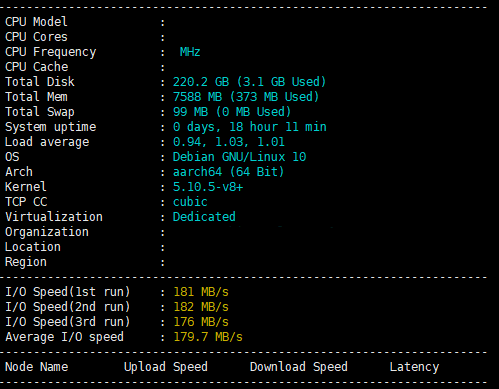This screenshot has height=389, width=499.
Task: Click the 'CPU Cores' label
Action: pos(36,37)
